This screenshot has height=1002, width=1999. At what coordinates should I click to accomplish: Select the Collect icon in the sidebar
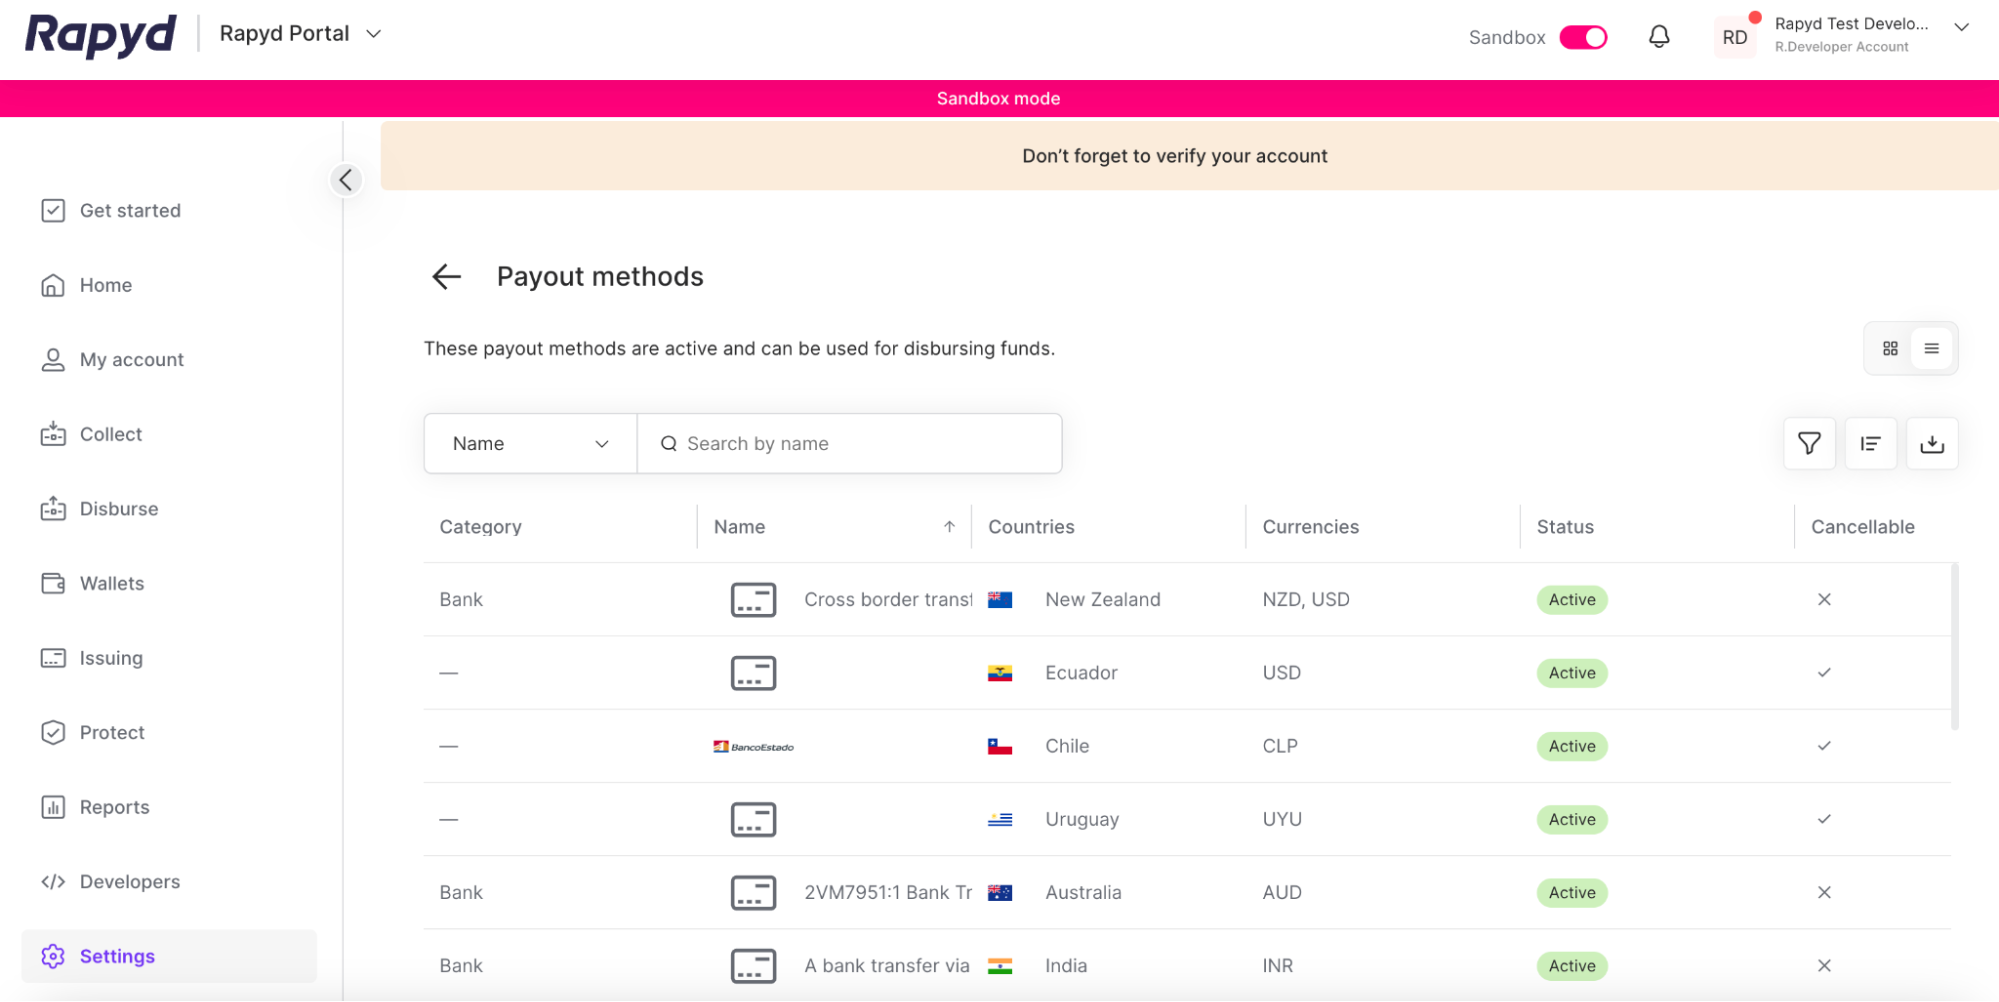point(53,434)
